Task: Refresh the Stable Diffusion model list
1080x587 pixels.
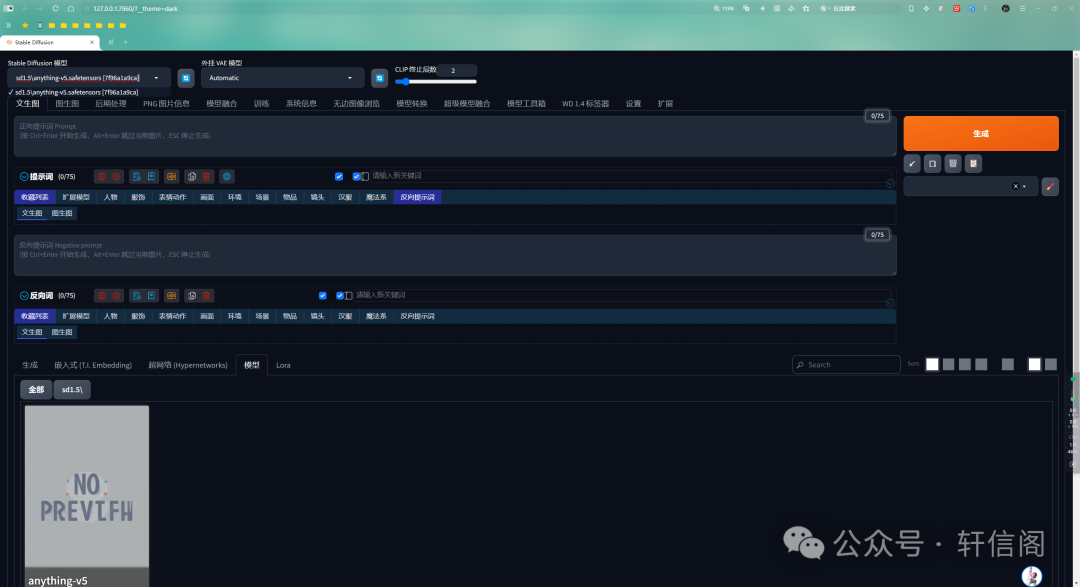Action: 186,77
